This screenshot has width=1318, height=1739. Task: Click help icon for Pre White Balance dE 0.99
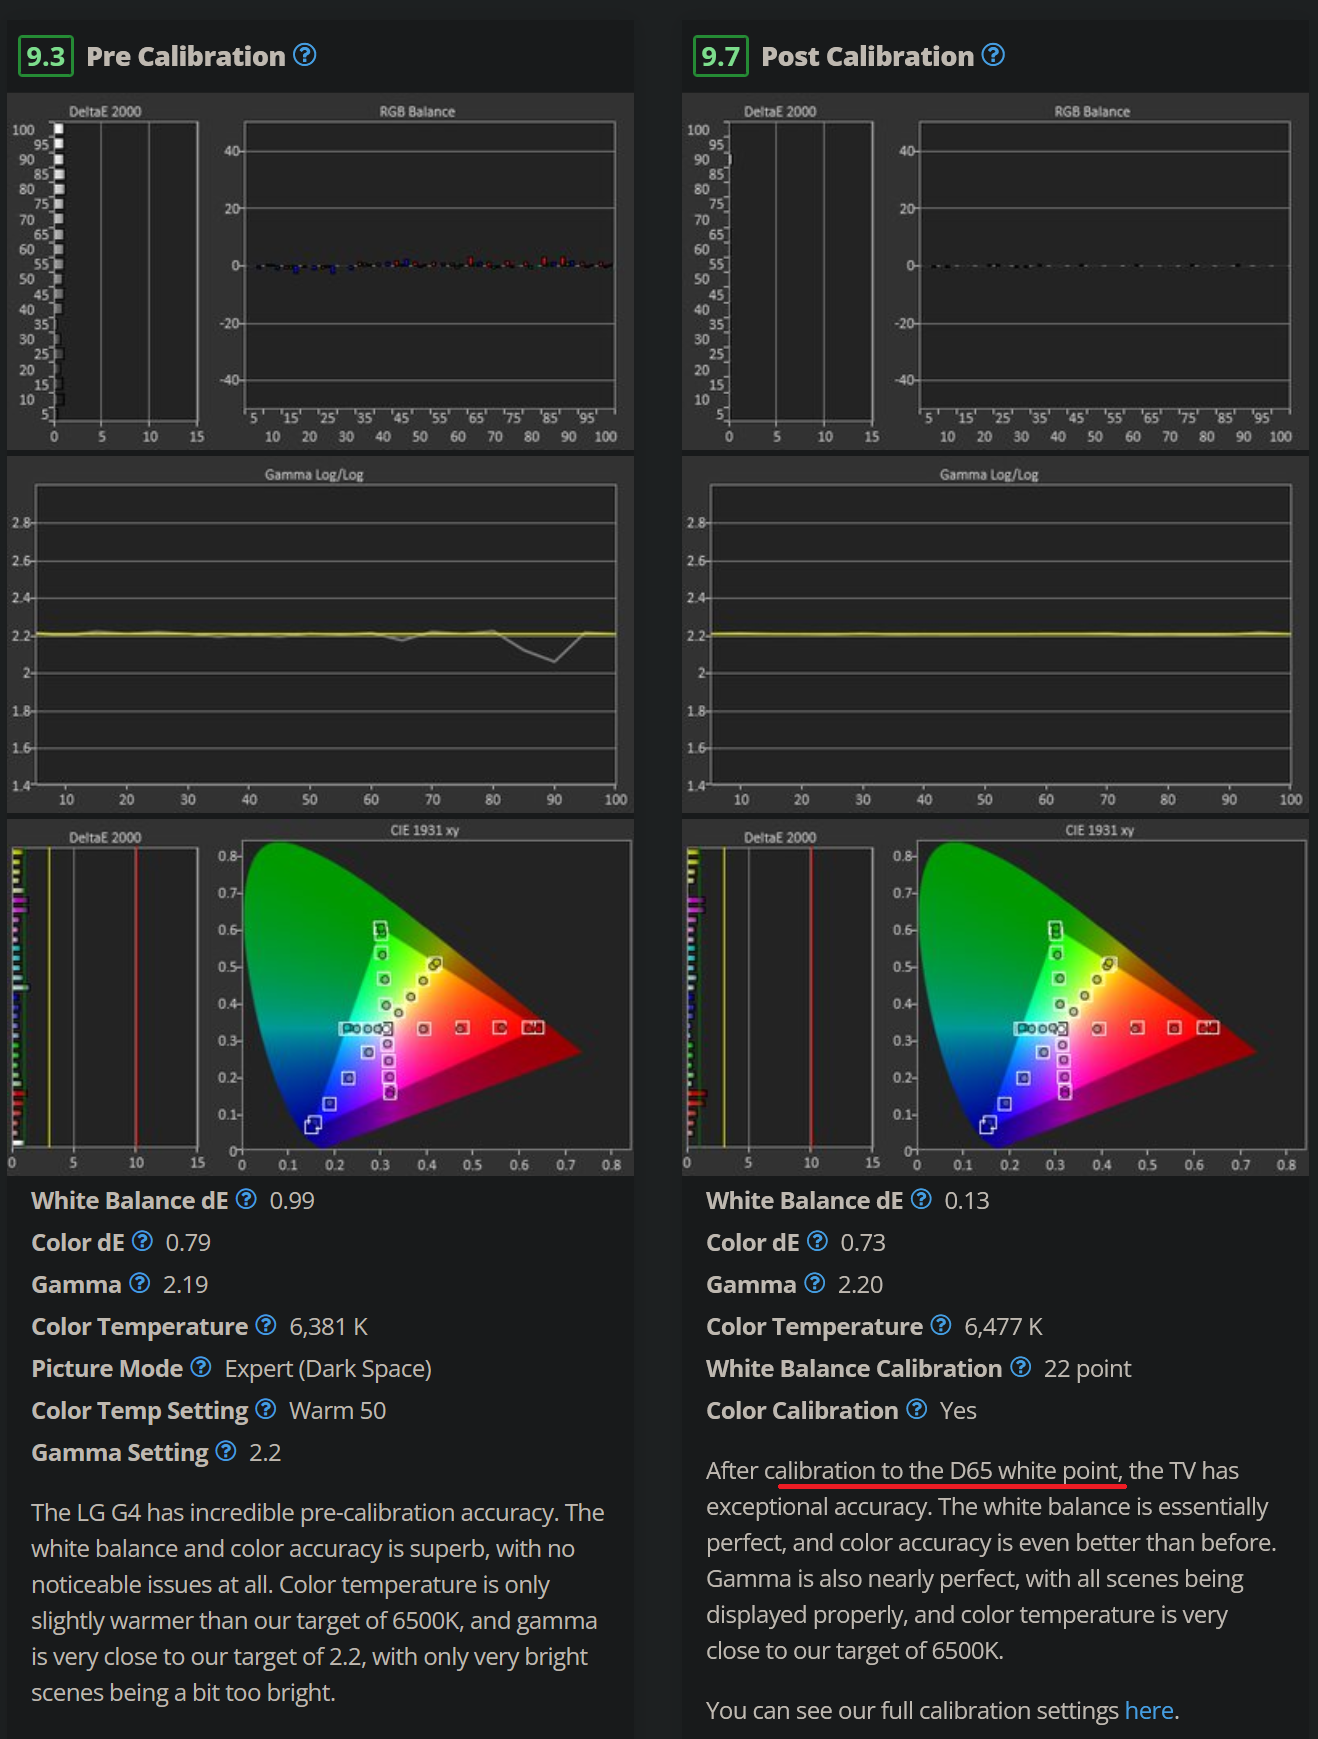pos(246,1199)
